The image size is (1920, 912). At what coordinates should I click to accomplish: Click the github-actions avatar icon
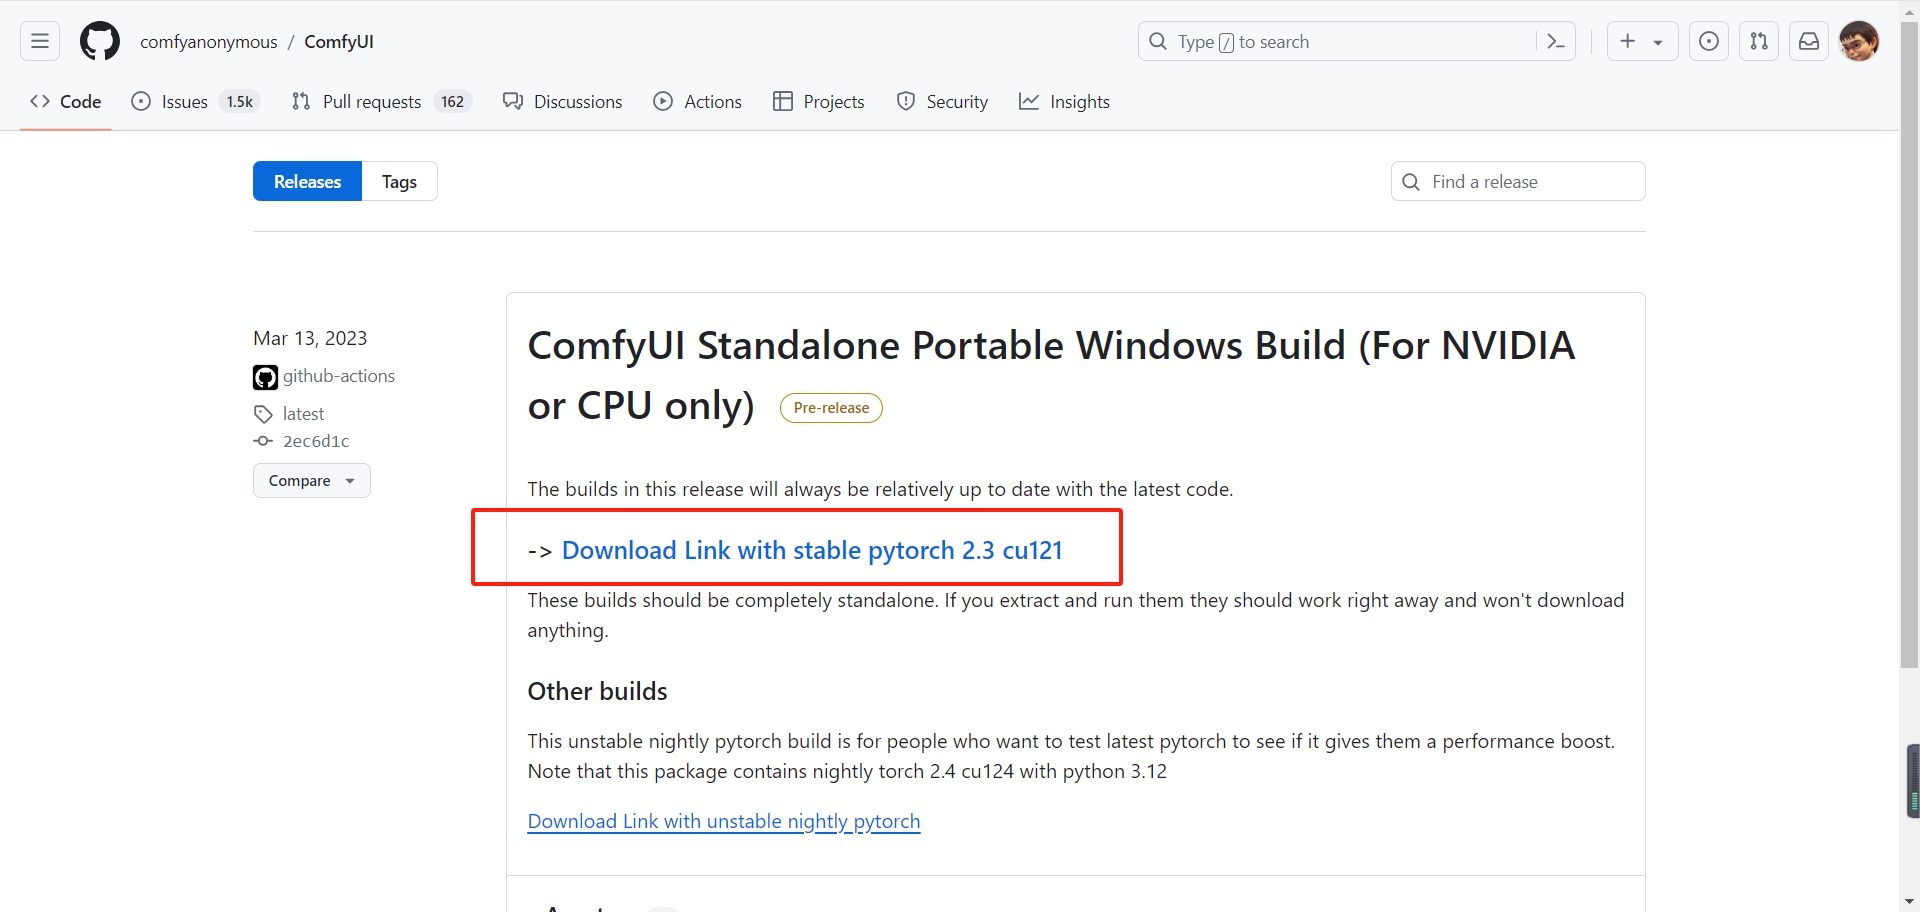[265, 377]
